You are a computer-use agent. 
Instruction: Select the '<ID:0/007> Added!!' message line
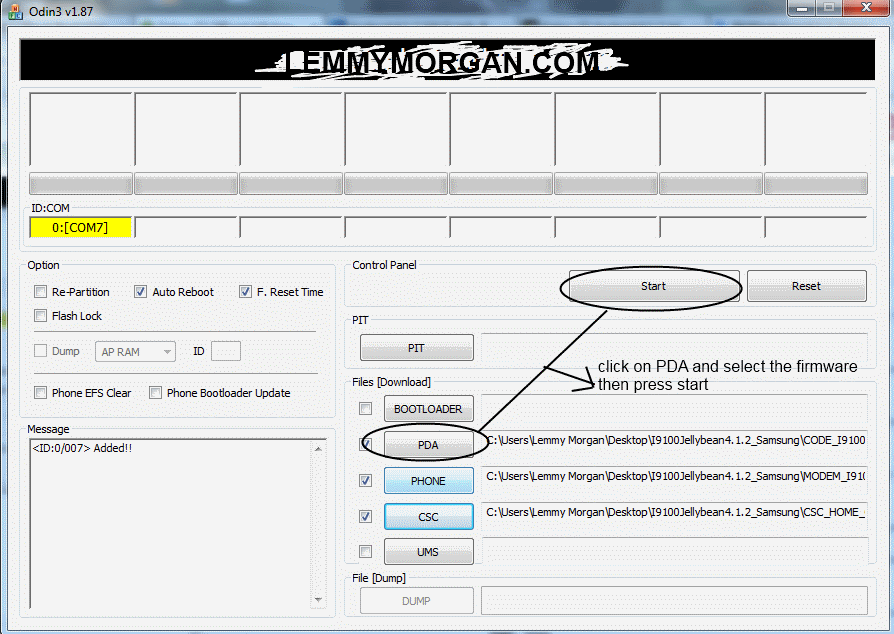(x=82, y=448)
